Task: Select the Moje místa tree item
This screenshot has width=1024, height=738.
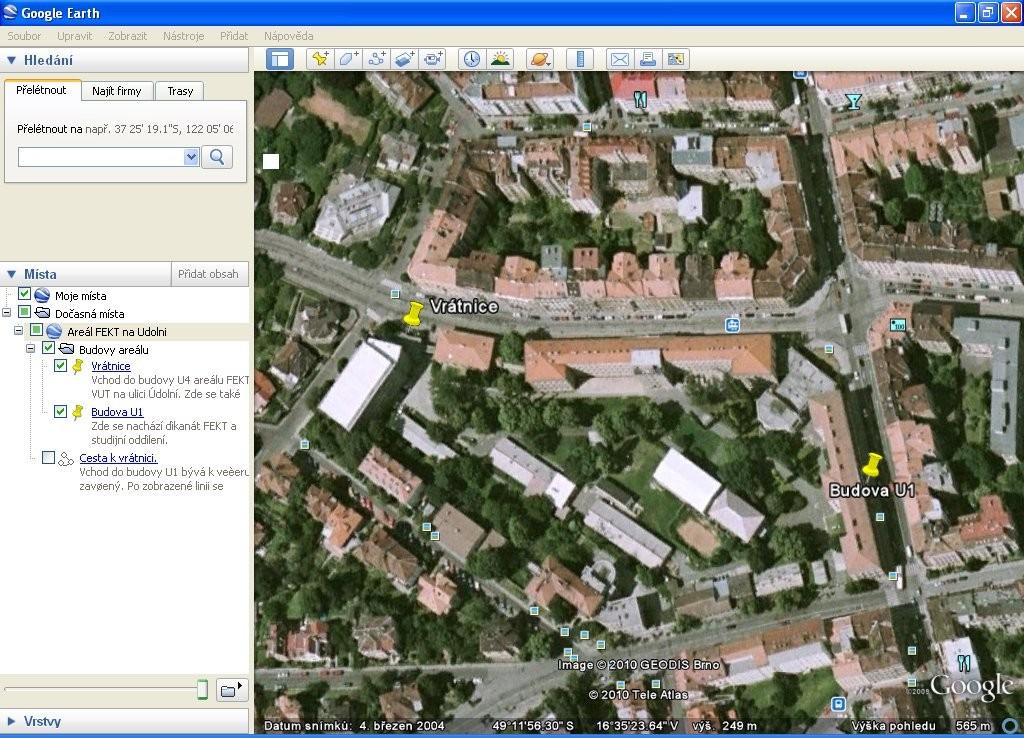Action: coord(80,296)
